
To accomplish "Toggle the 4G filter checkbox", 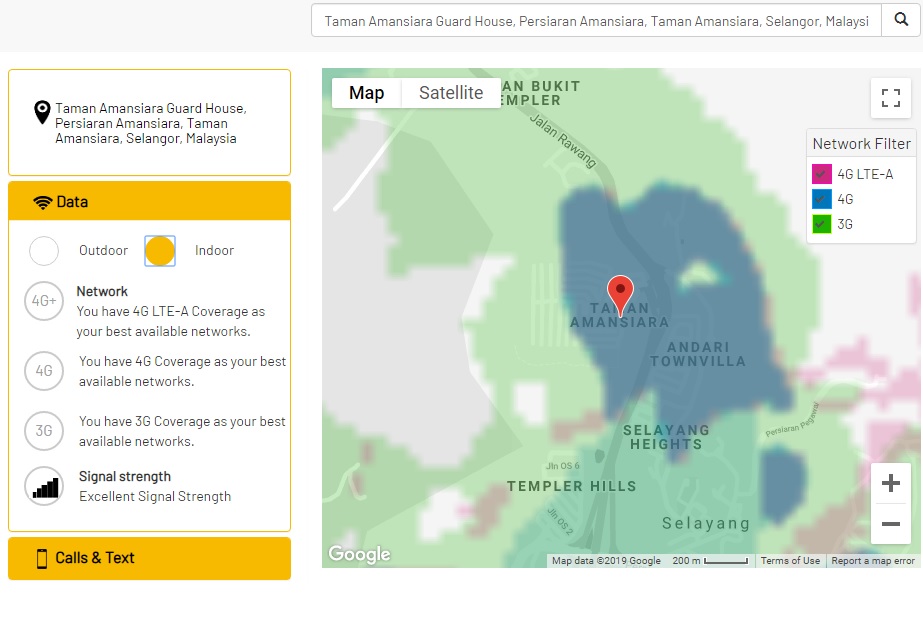I will [x=822, y=199].
